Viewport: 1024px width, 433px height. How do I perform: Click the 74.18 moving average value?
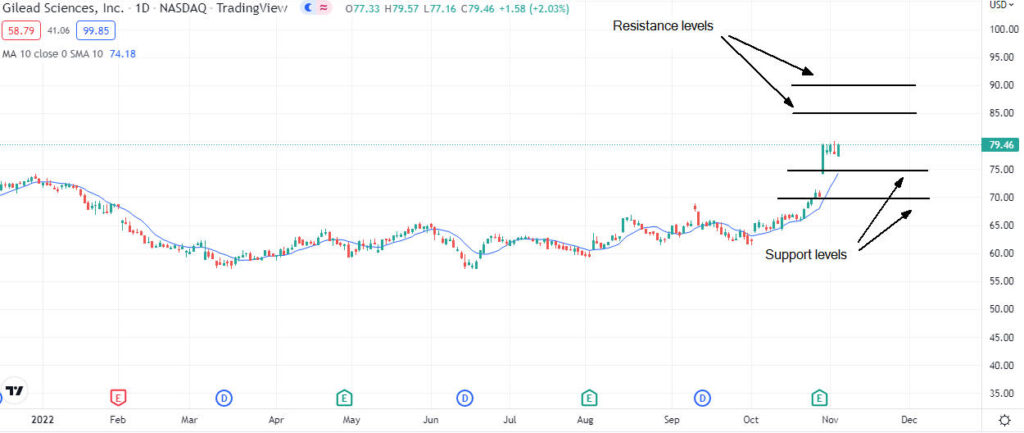point(122,54)
